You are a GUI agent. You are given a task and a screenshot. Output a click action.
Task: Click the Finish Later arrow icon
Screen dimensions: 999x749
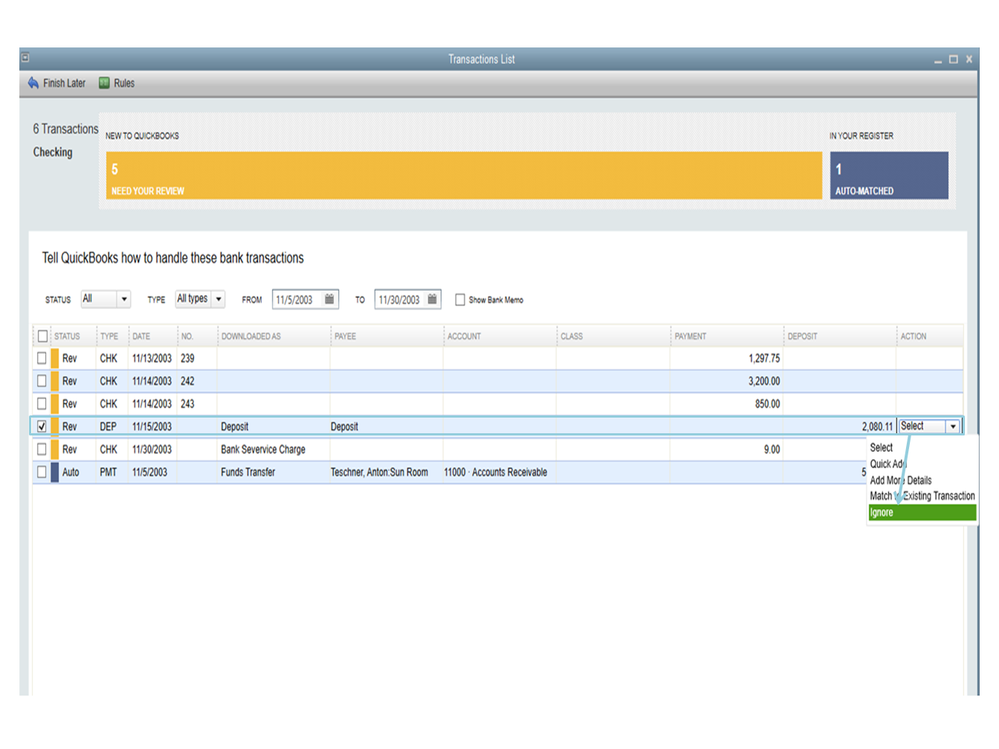coord(33,83)
